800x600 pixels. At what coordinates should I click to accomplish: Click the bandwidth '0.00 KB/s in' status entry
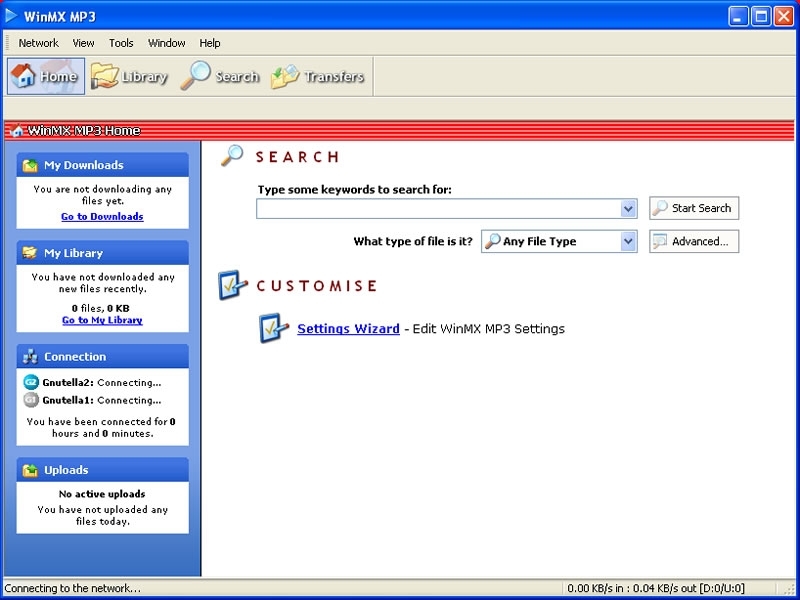pyautogui.click(x=656, y=588)
